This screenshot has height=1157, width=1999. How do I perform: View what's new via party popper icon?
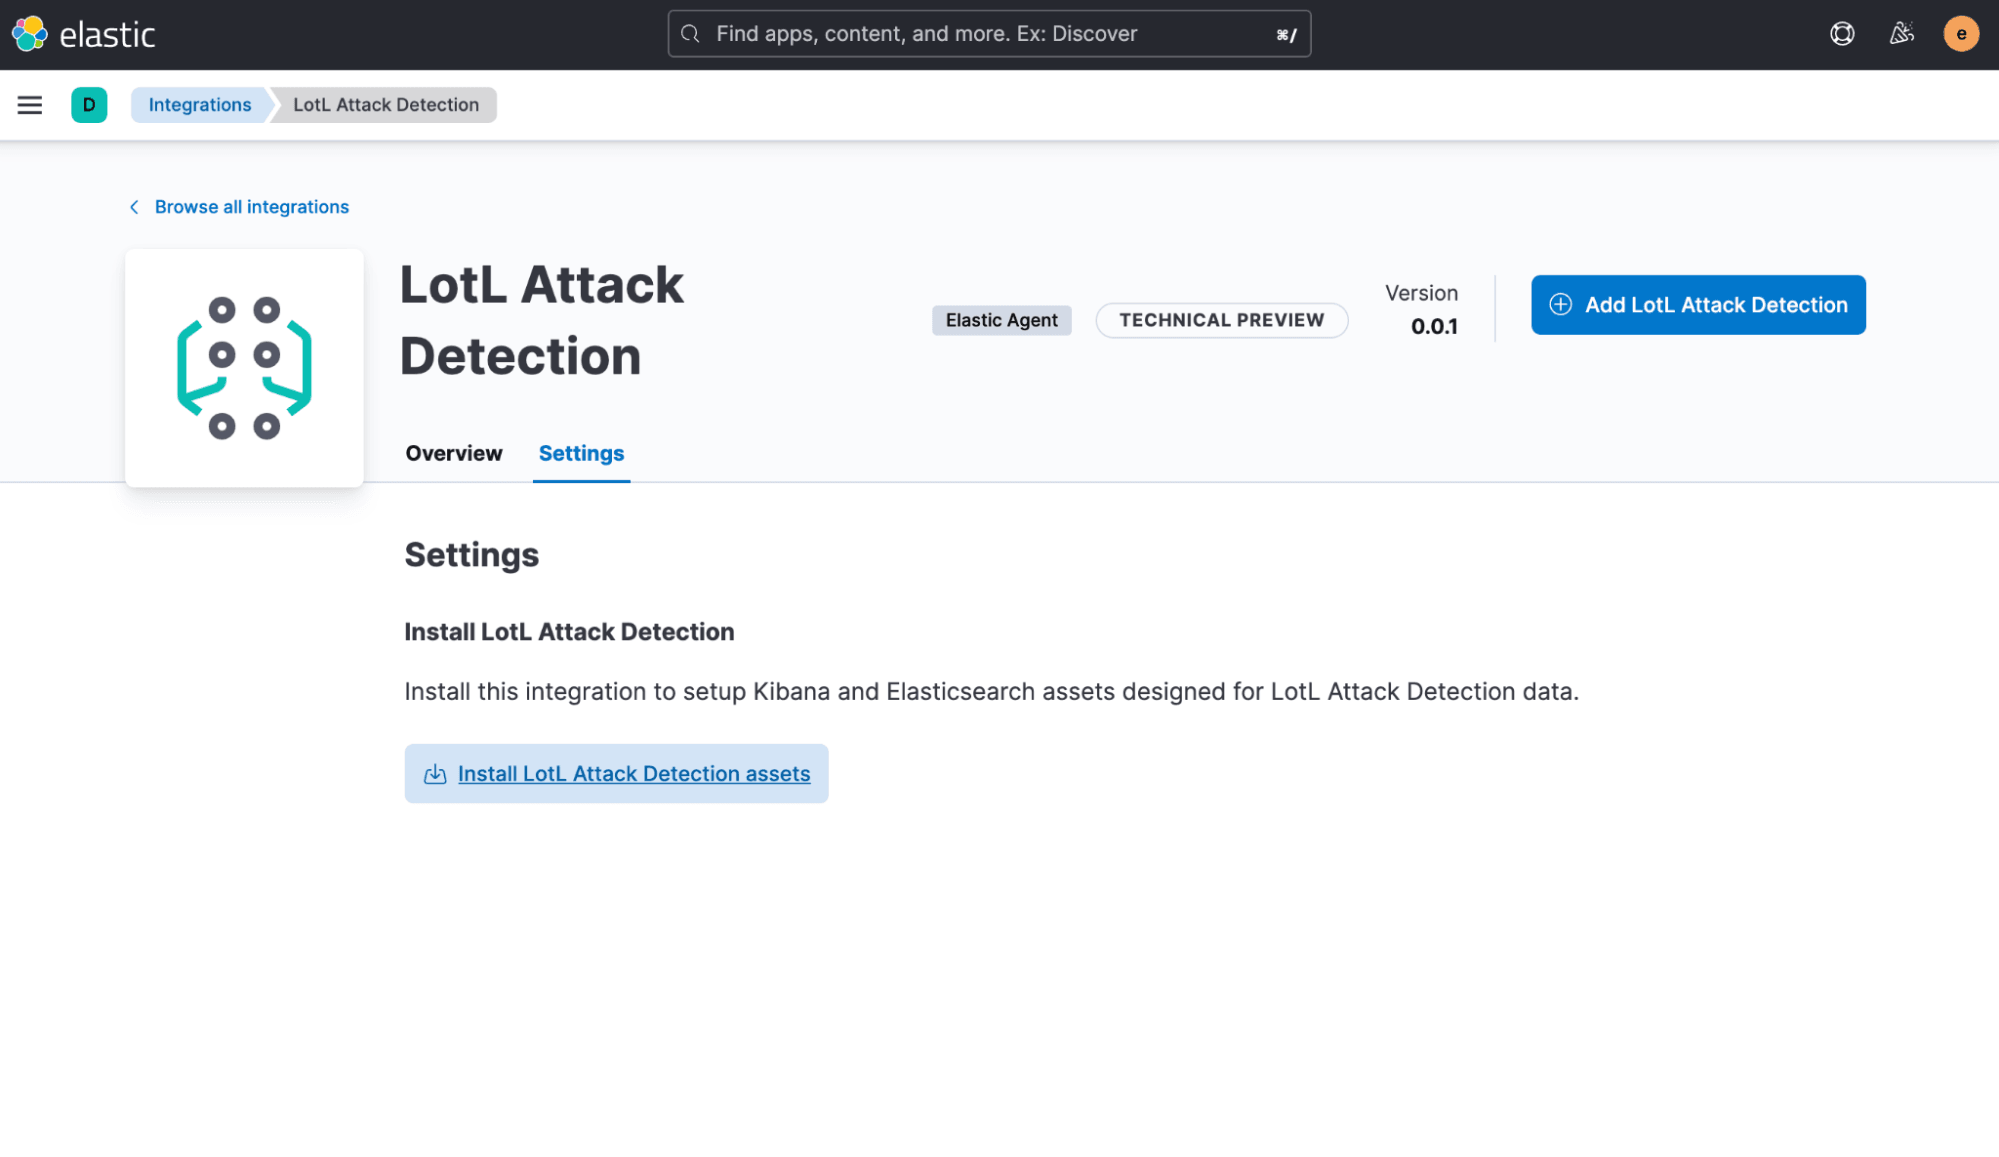pyautogui.click(x=1901, y=33)
